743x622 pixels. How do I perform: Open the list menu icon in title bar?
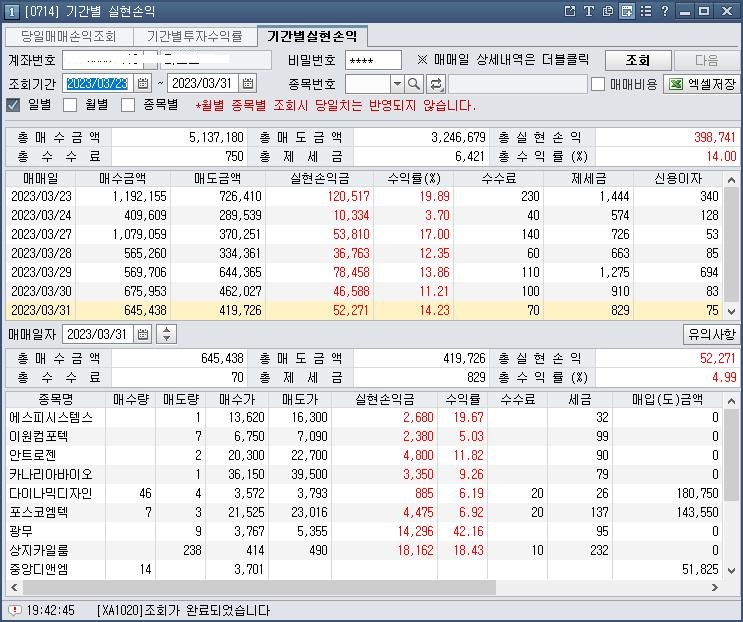646,11
